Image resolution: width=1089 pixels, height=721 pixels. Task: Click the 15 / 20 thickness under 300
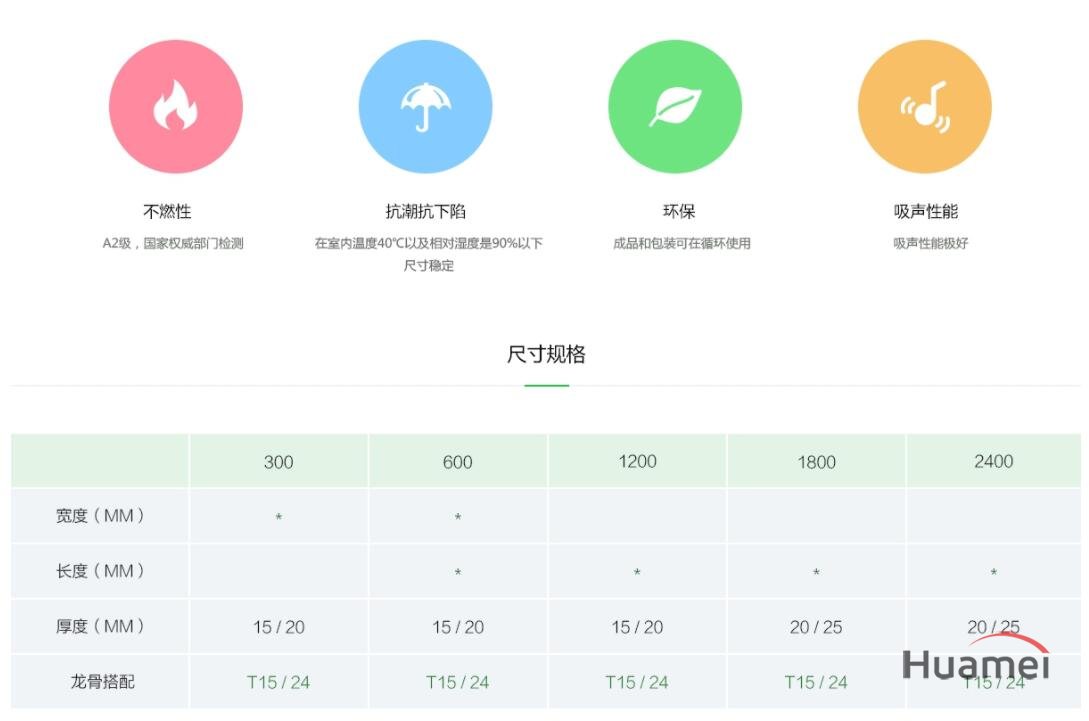pos(279,627)
